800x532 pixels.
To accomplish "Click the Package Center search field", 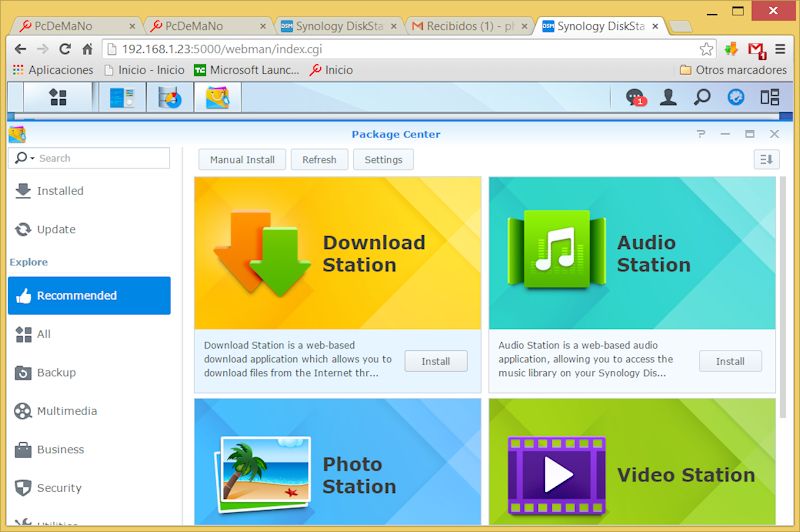I will 89,158.
